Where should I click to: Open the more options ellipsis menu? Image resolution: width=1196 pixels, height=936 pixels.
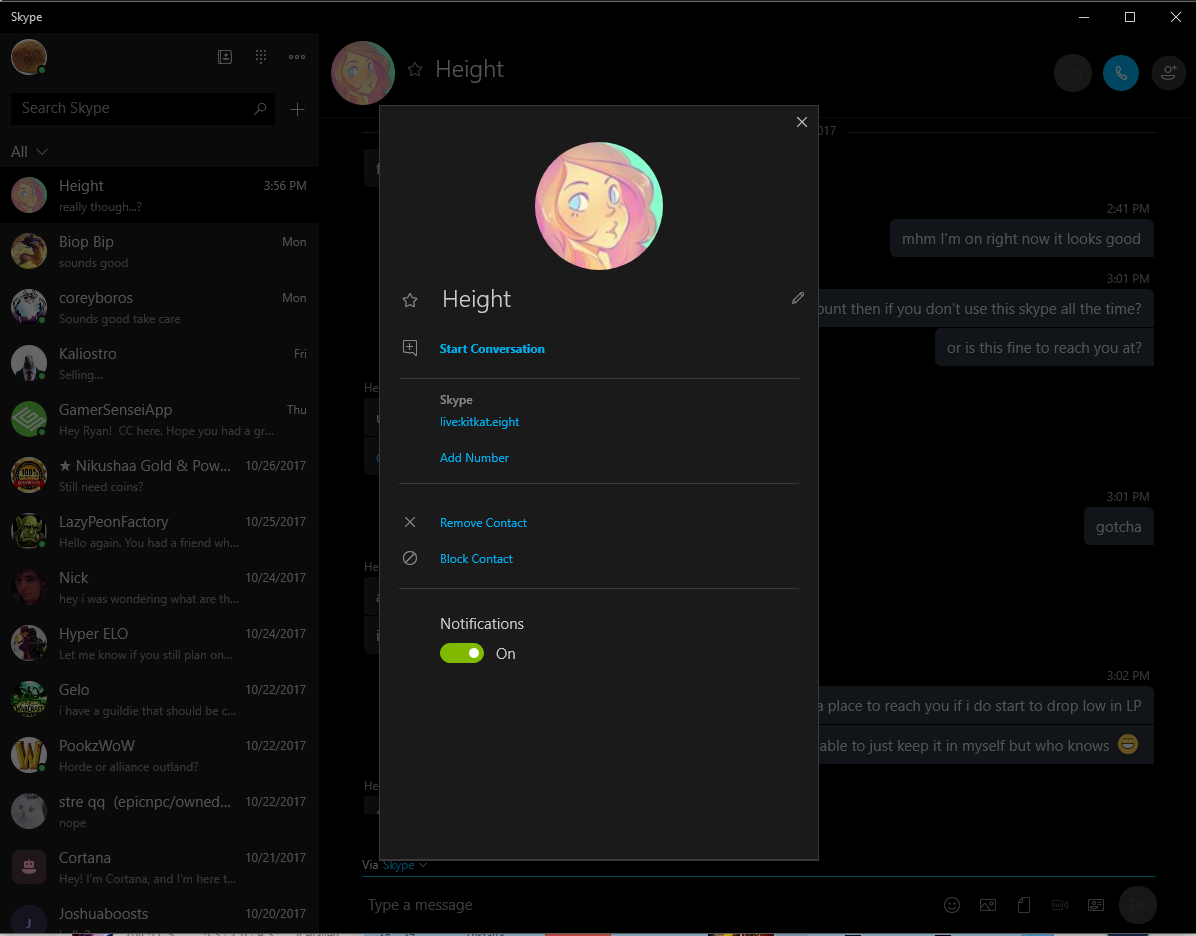[297, 56]
